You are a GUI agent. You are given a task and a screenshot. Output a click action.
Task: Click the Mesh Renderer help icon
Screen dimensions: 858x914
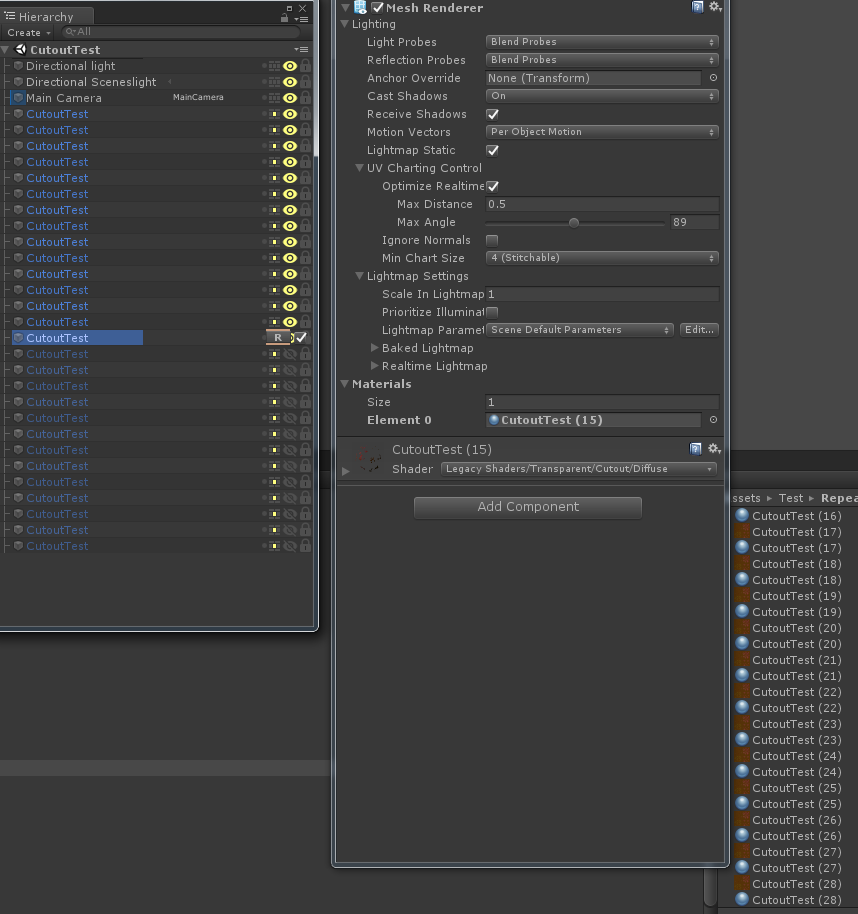pos(698,7)
